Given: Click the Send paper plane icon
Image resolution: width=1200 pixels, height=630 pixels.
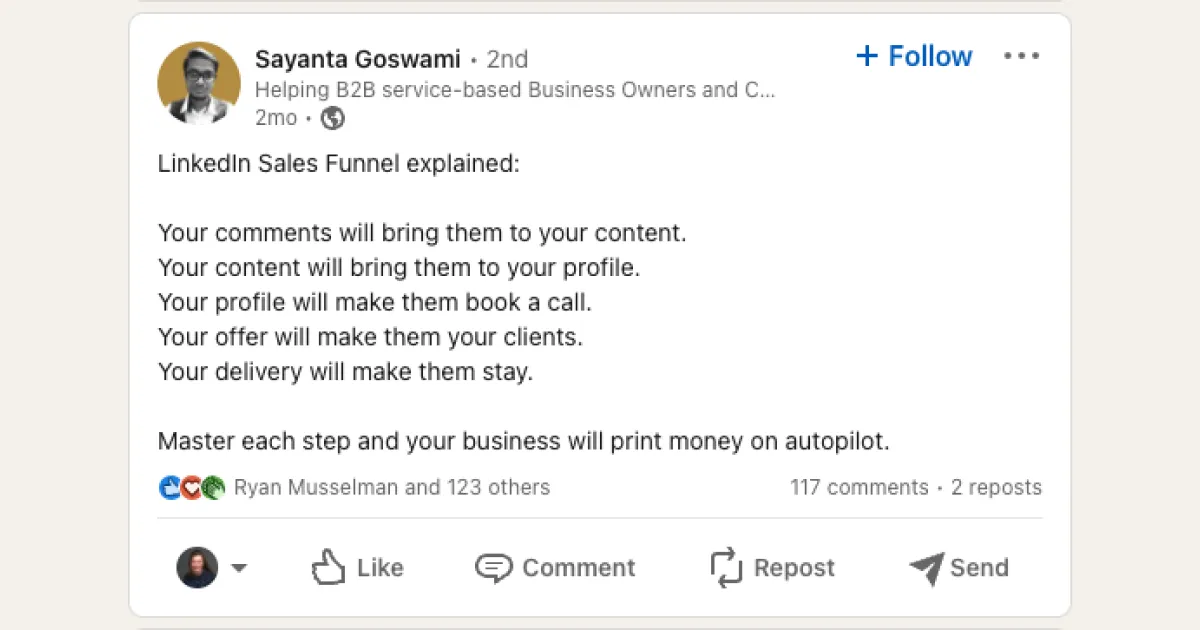Looking at the screenshot, I should (926, 567).
